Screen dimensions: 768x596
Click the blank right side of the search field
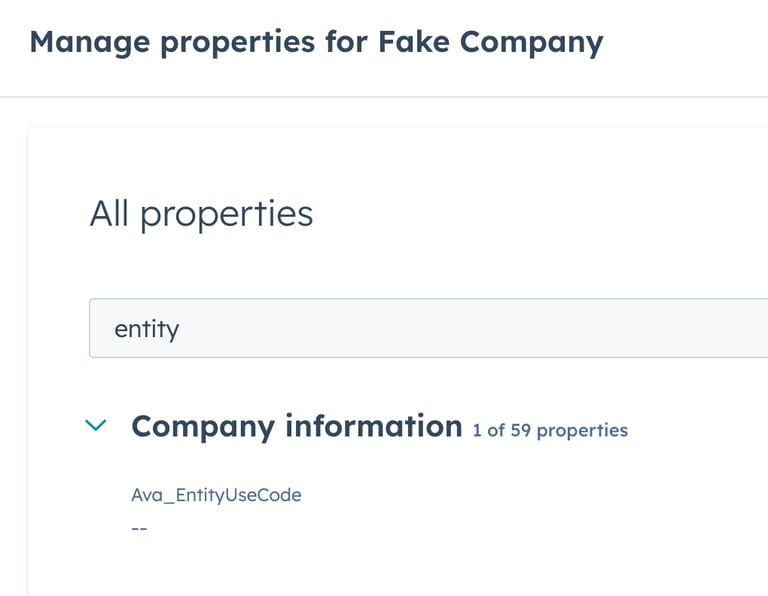(650, 328)
